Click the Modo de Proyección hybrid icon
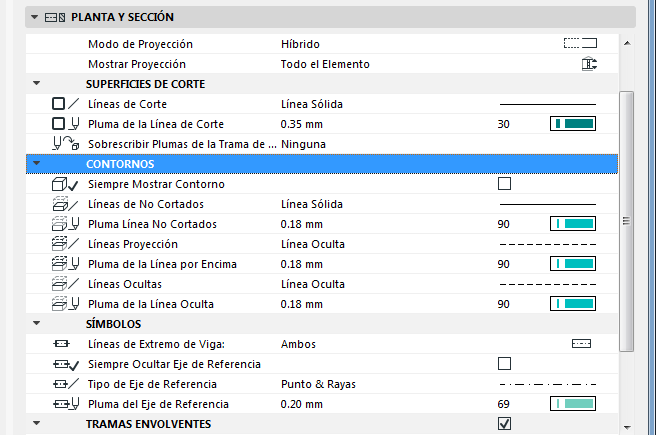Image resolution: width=656 pixels, height=435 pixels. 580,44
